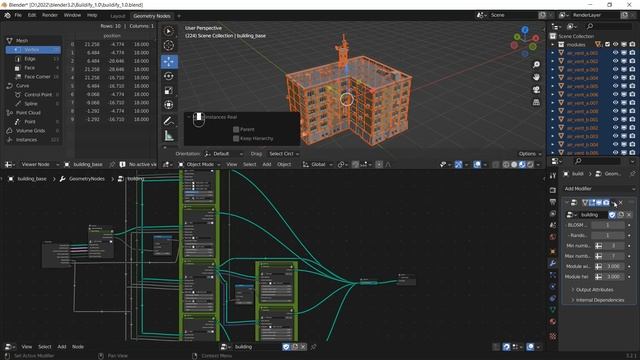Open the Object properties tab
Viewport: 640px width, 360px height.
tap(553, 251)
